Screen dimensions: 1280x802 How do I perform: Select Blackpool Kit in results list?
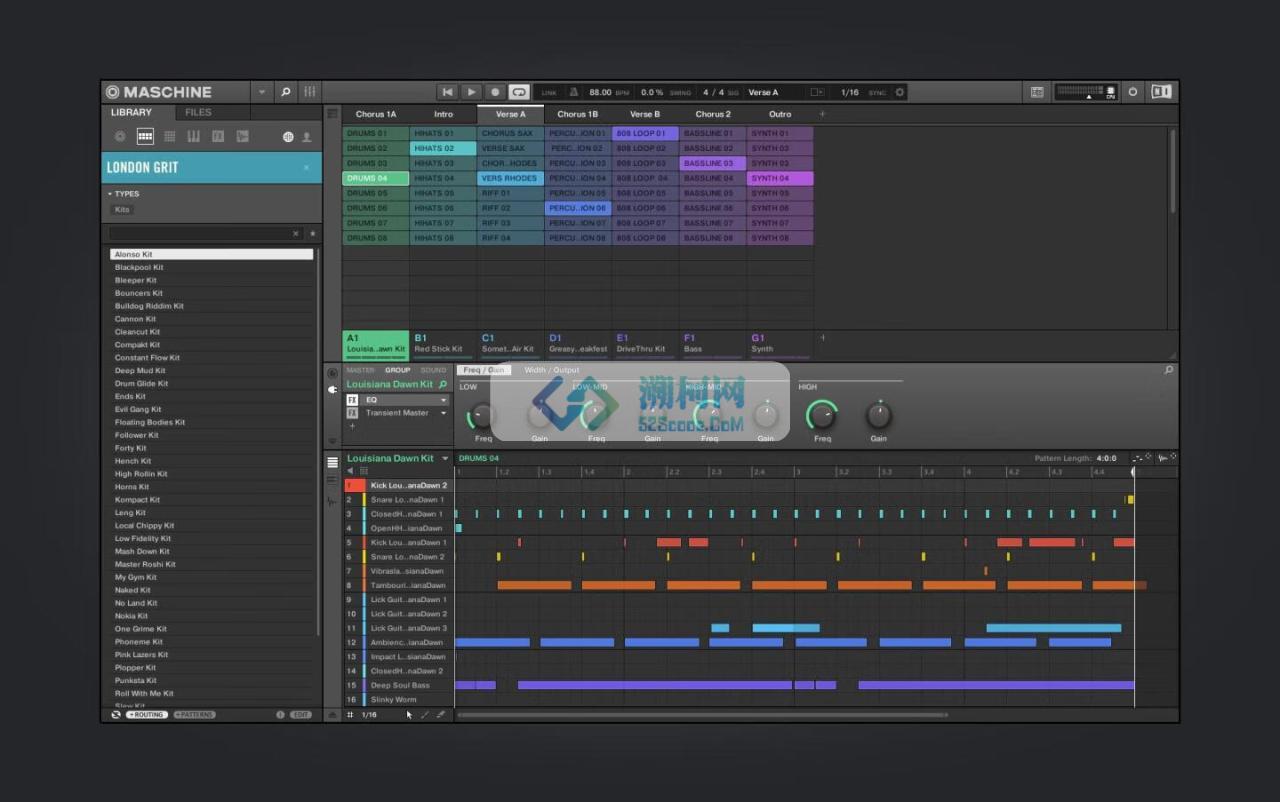[211, 267]
